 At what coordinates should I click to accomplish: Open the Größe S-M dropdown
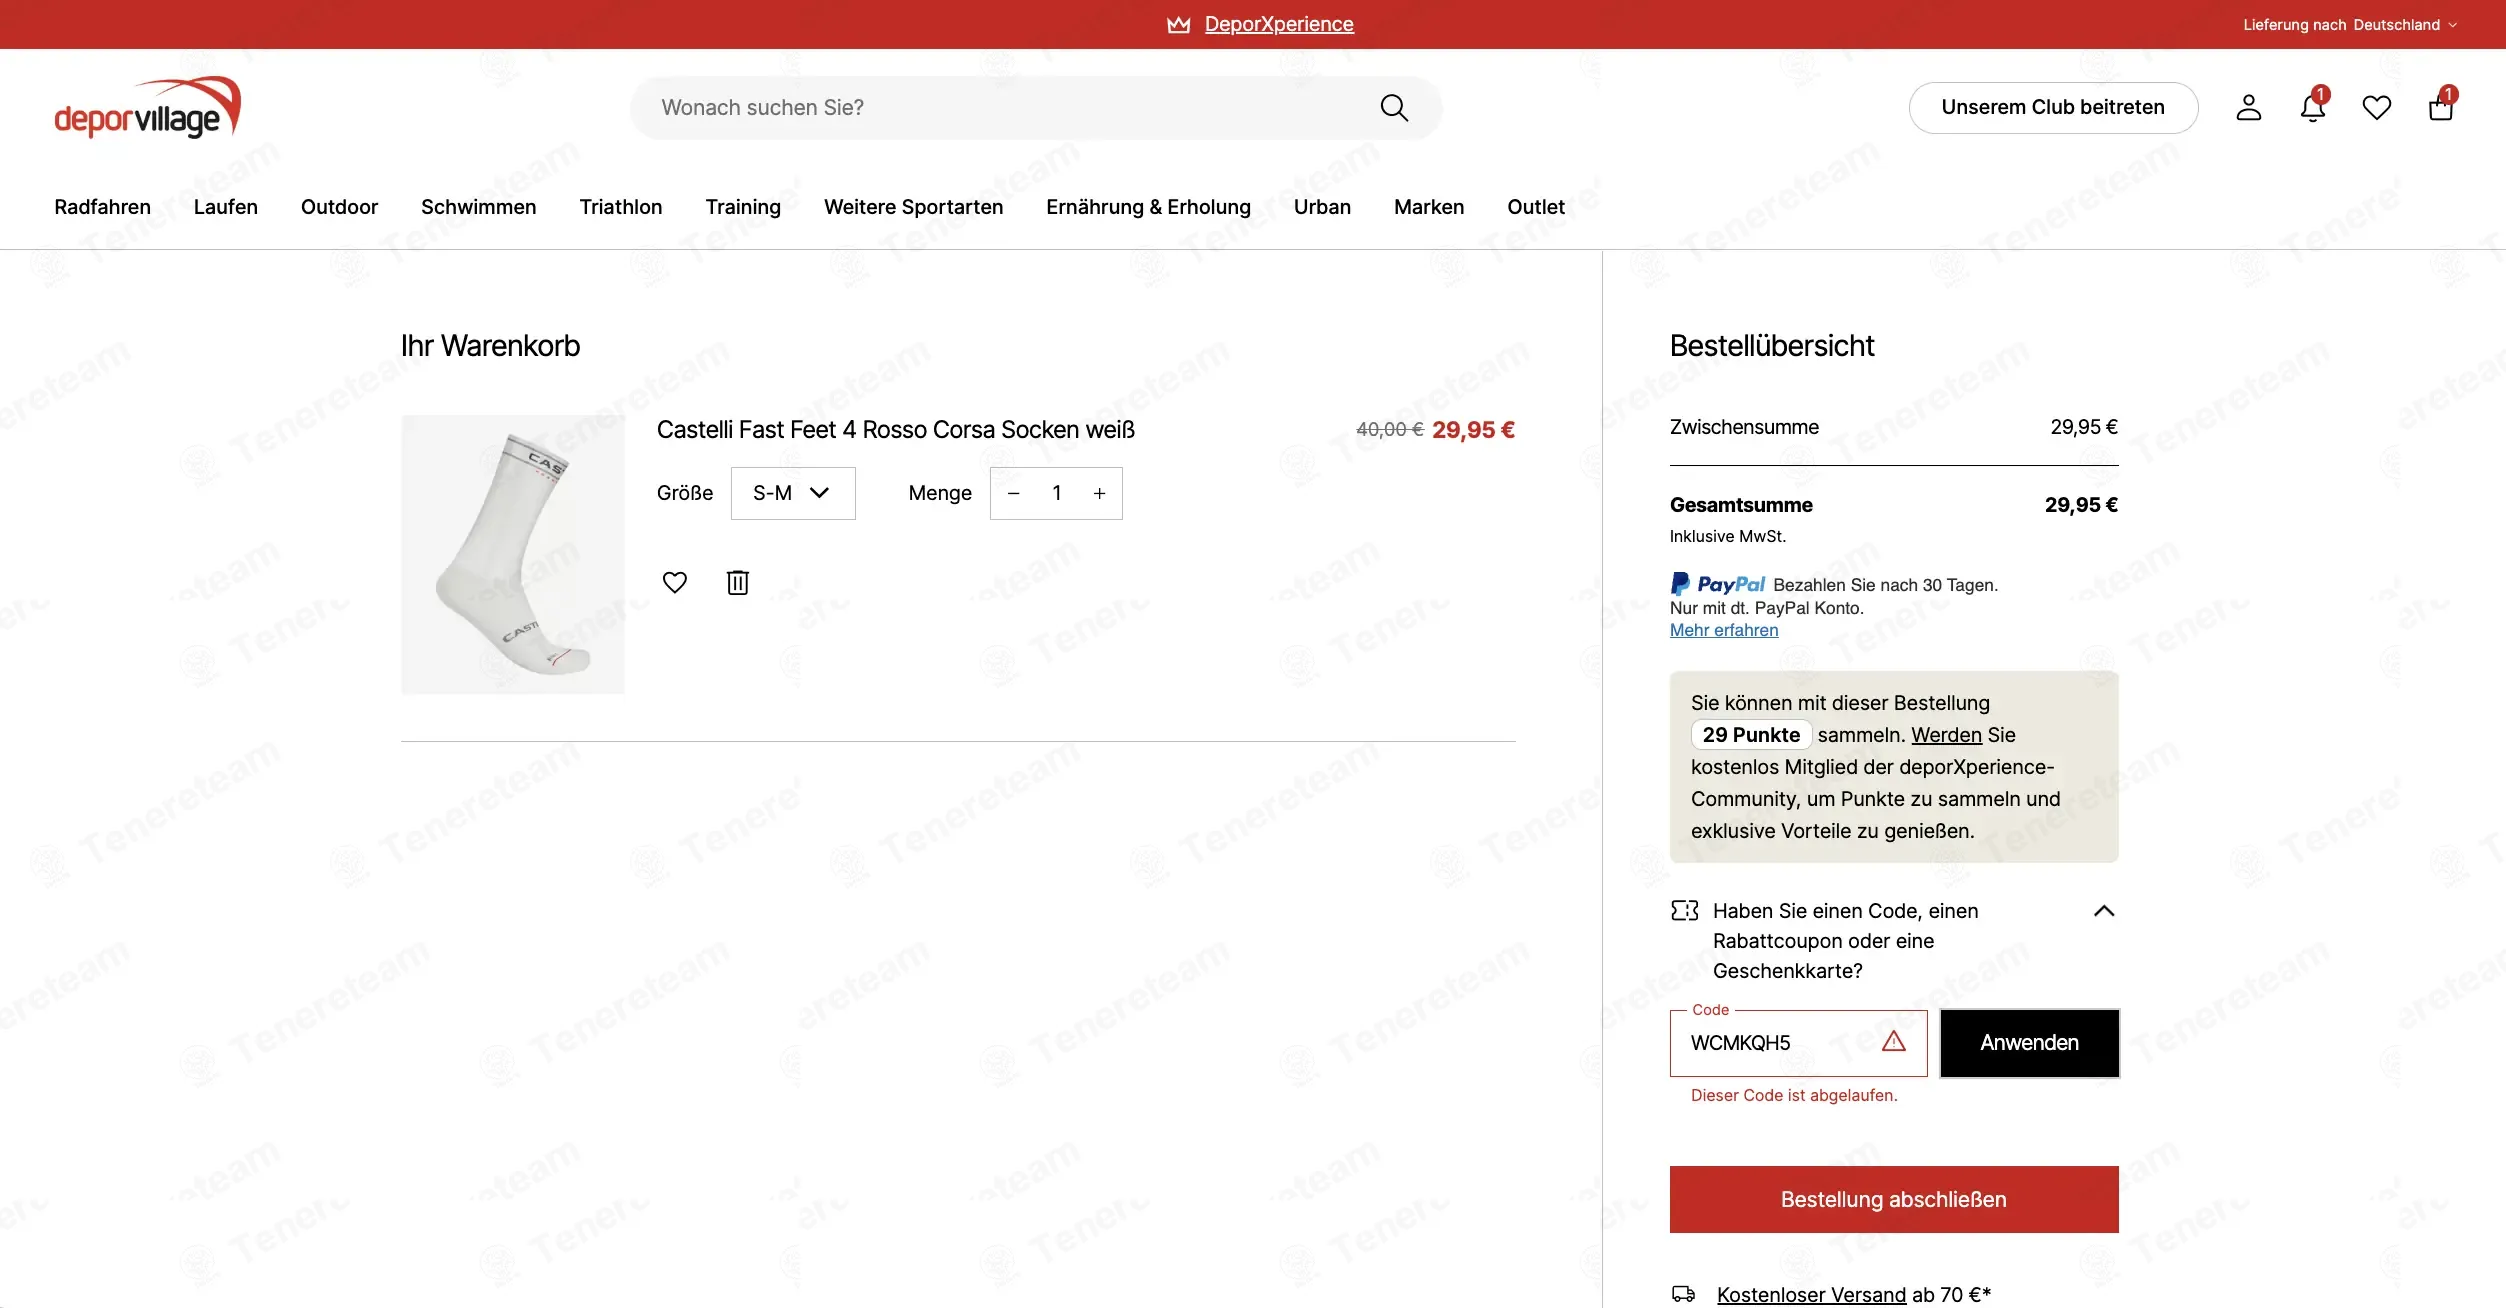[793, 493]
